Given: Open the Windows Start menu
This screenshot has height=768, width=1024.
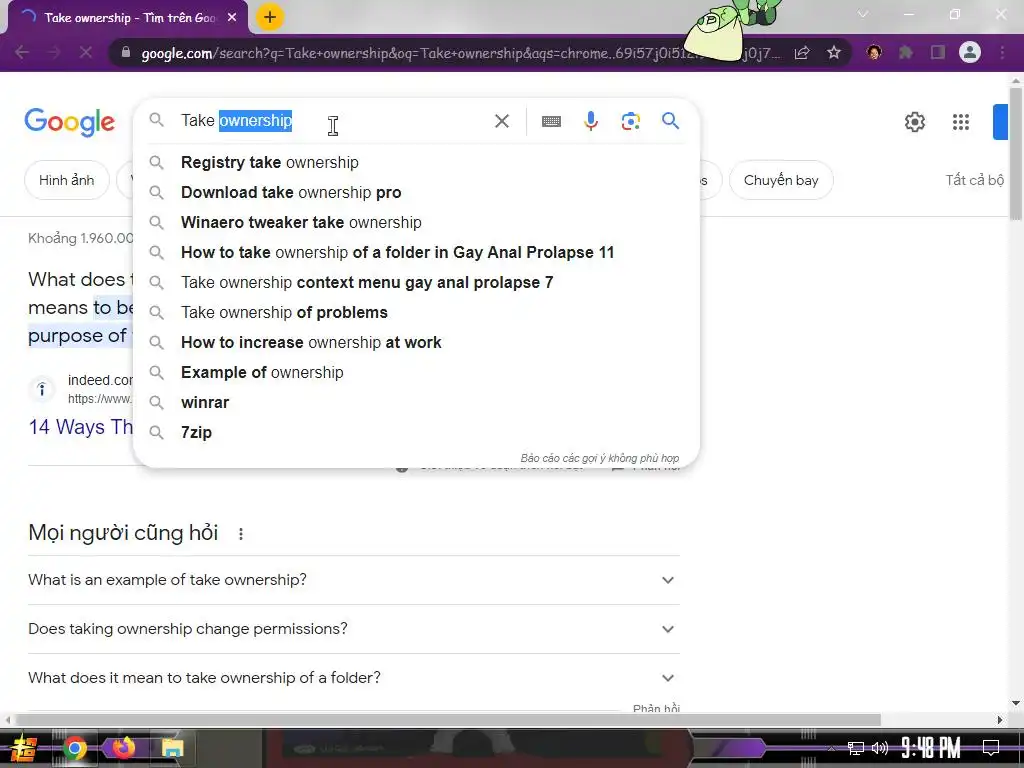Looking at the screenshot, I should (x=24, y=748).
